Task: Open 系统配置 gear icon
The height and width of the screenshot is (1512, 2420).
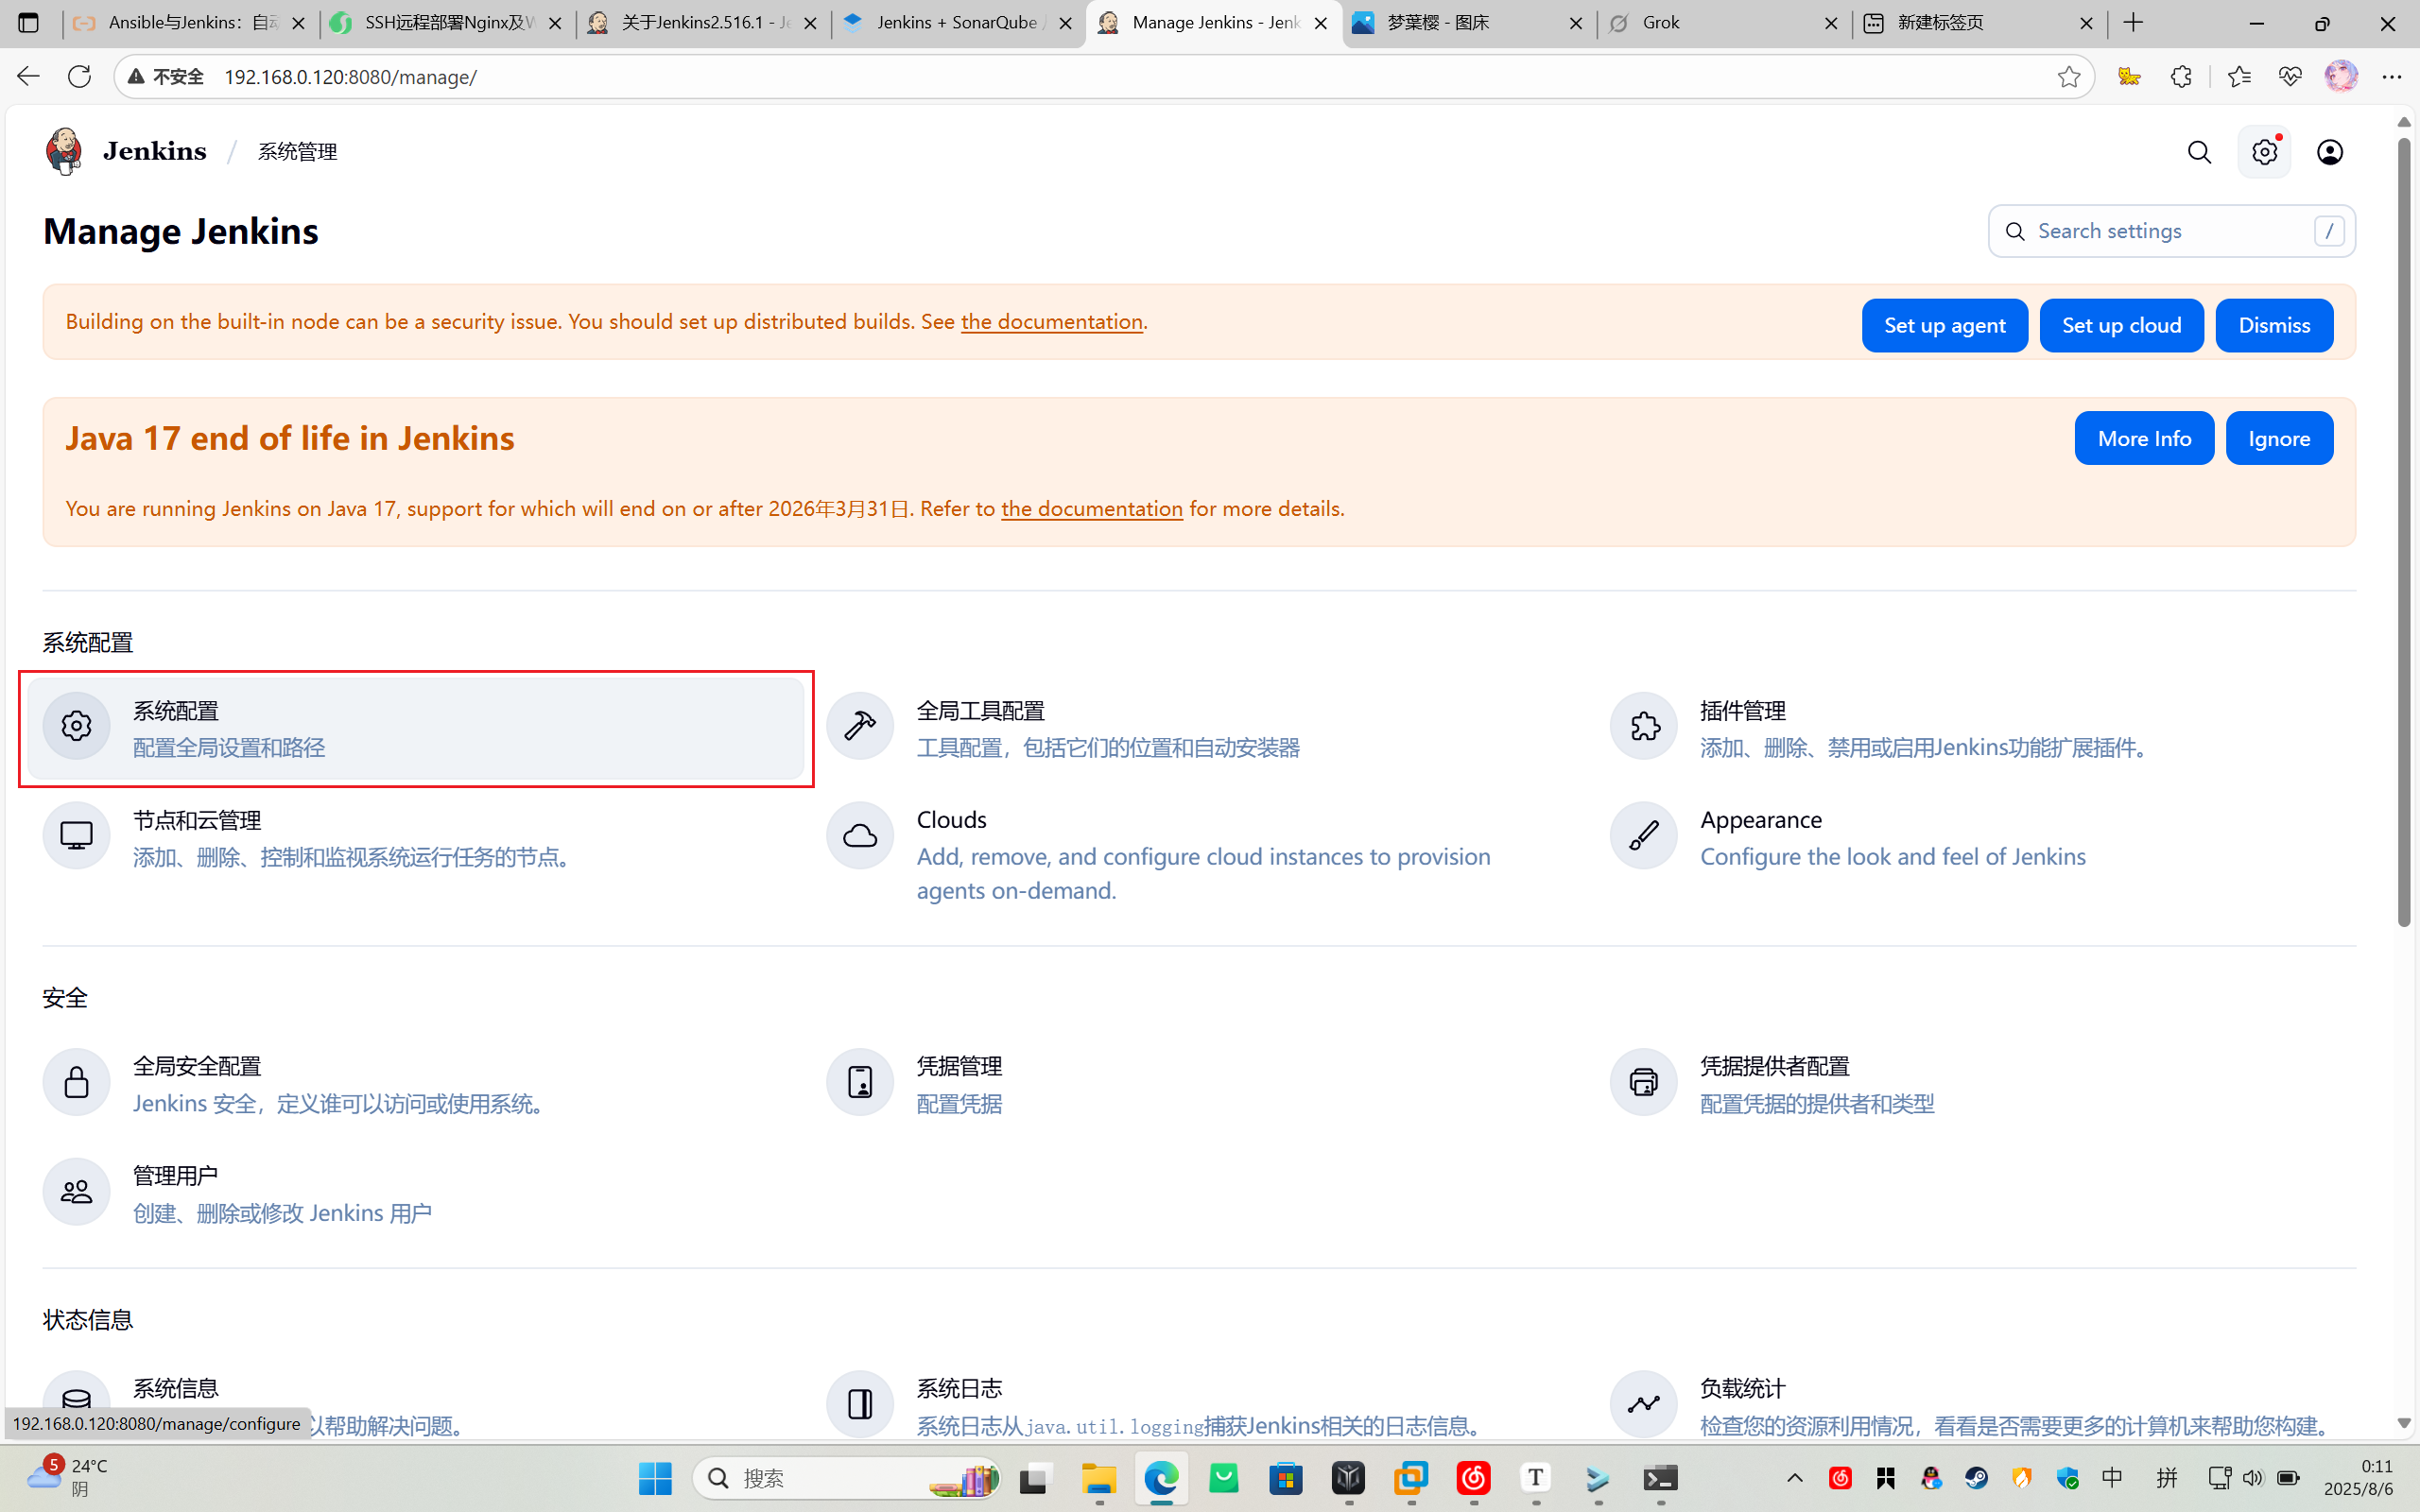Action: tap(76, 726)
